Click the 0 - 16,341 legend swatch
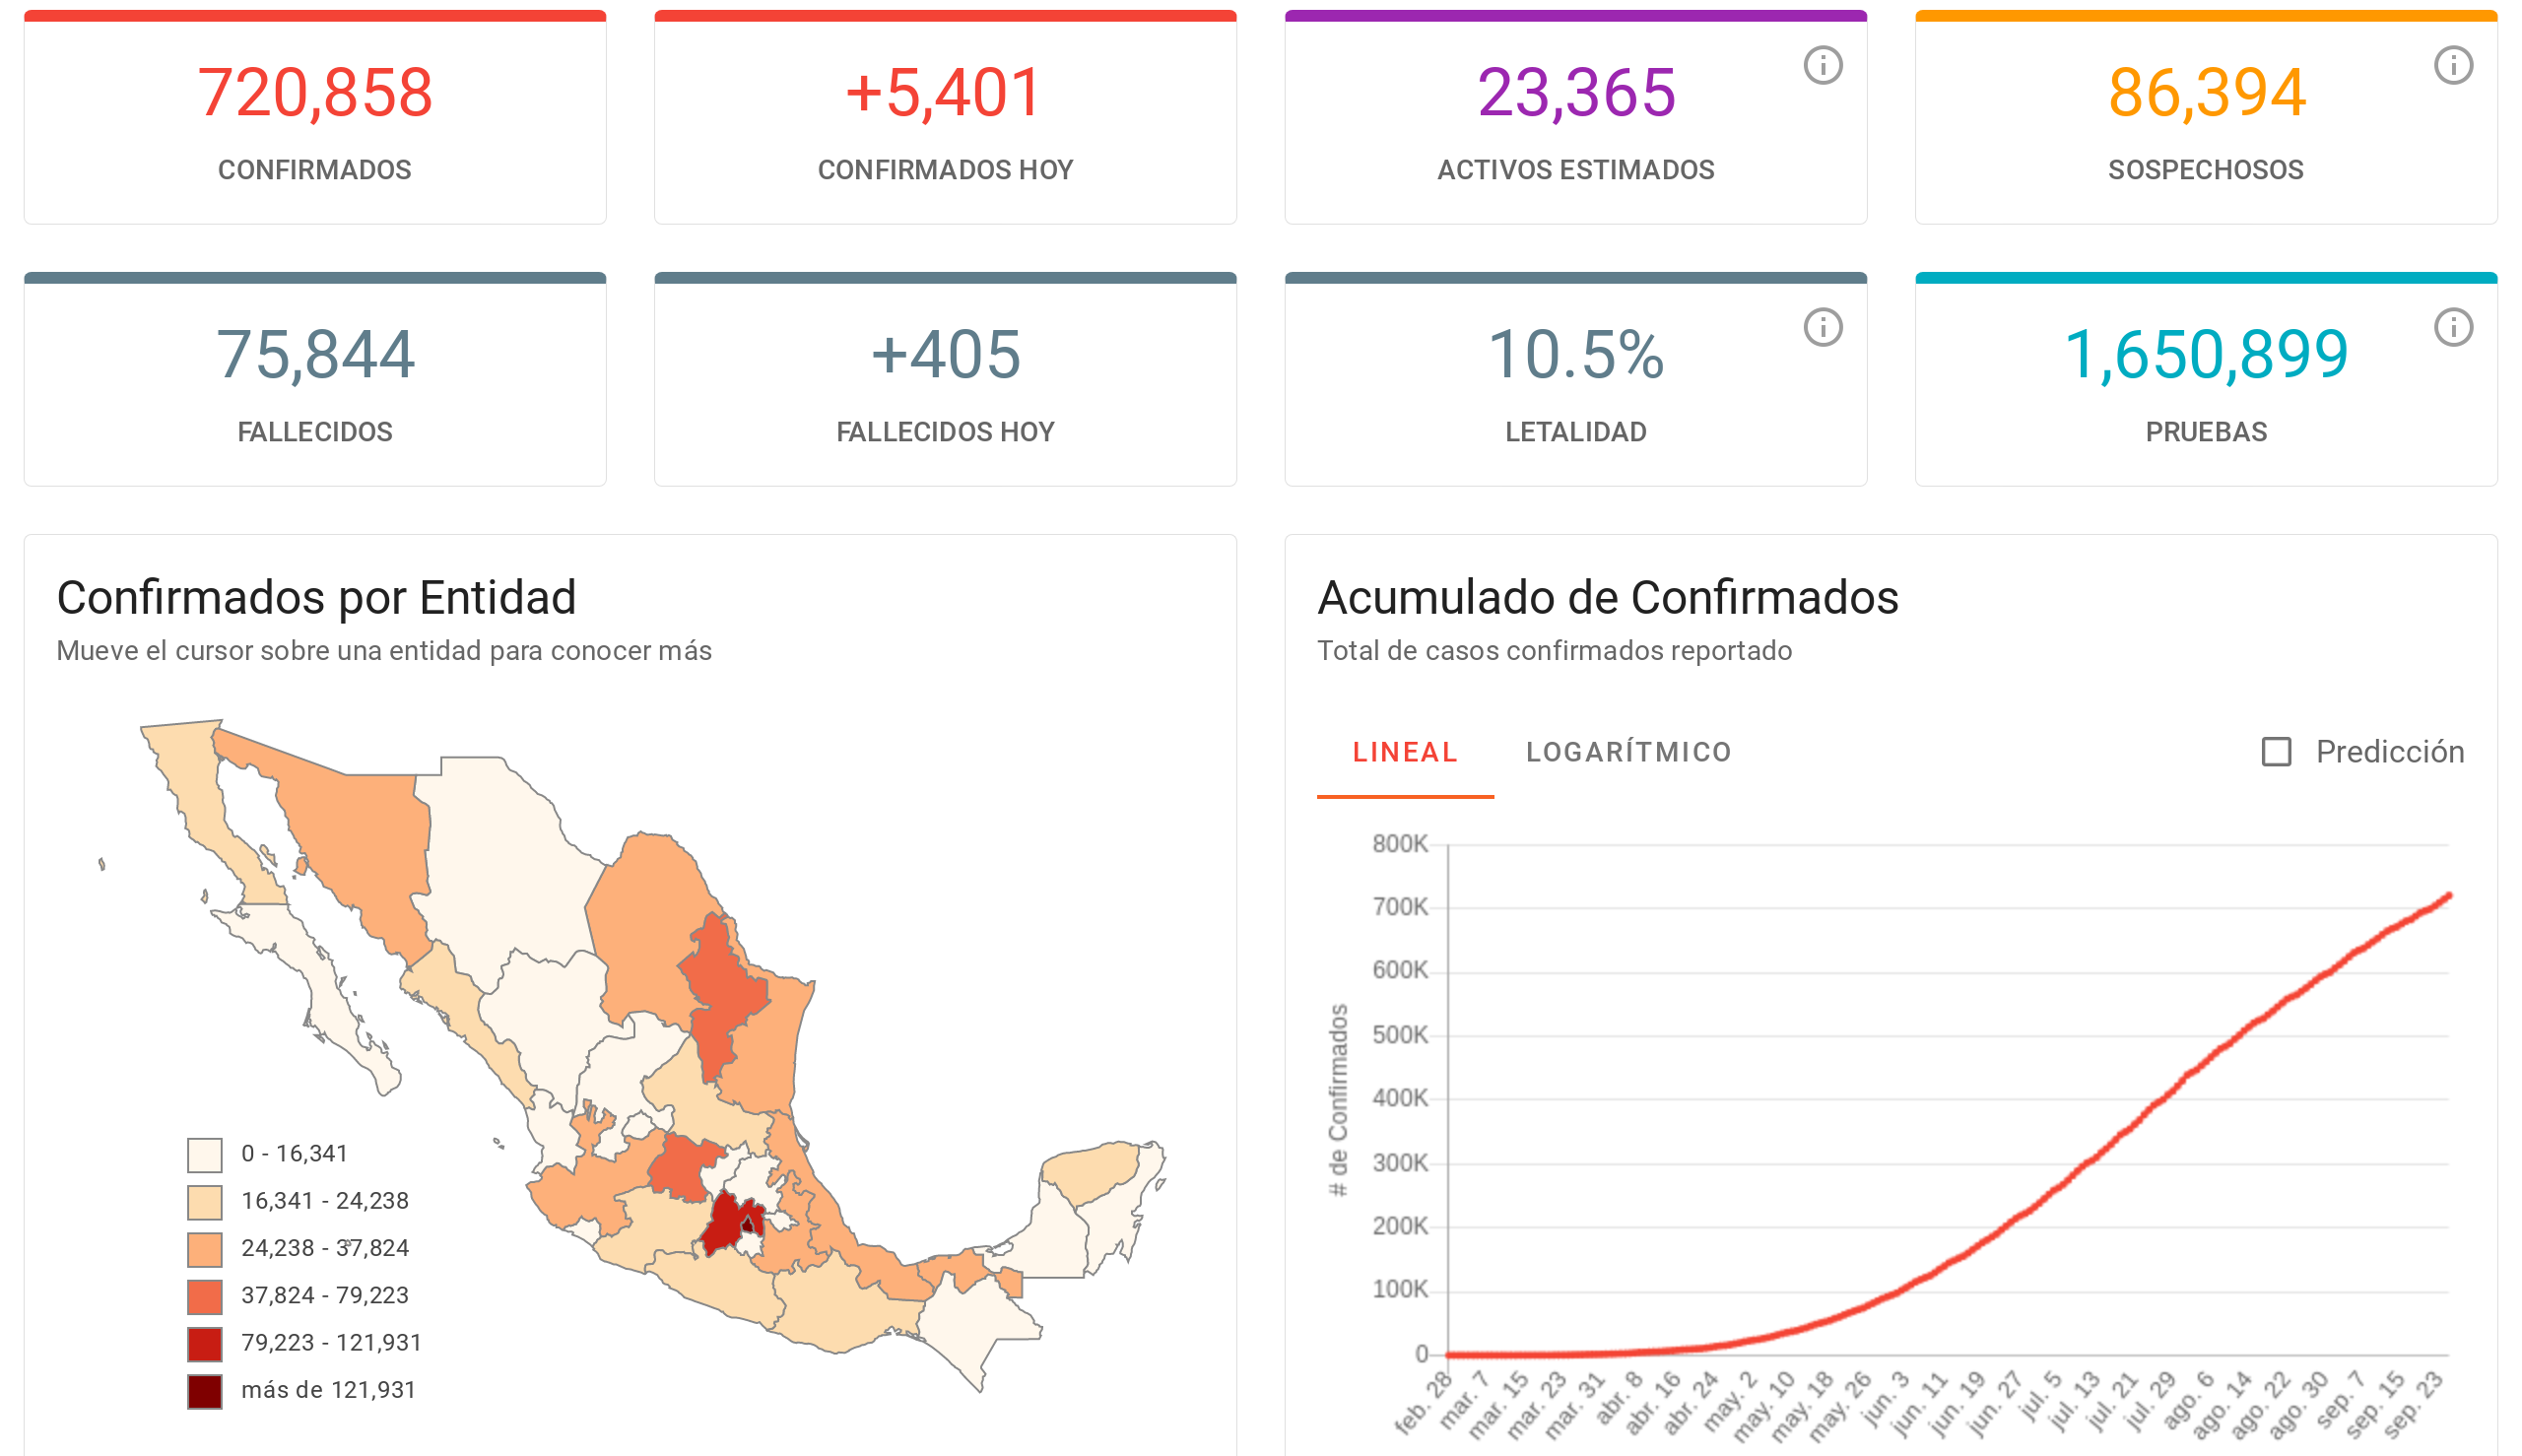This screenshot has height=1456, width=2522. click(x=205, y=1155)
